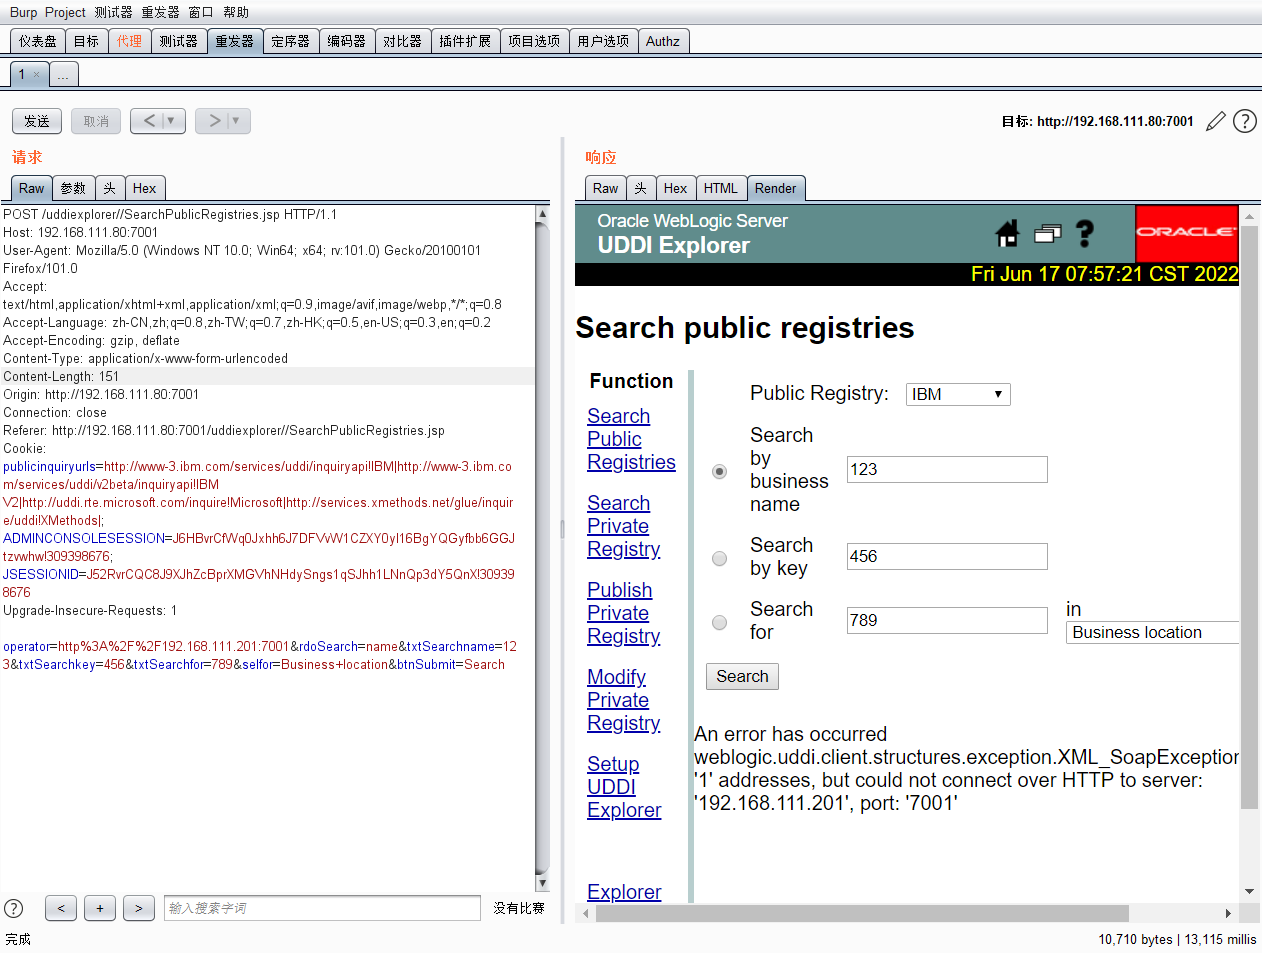Select the Search by key radio button
The image size is (1262, 953).
pos(719,558)
